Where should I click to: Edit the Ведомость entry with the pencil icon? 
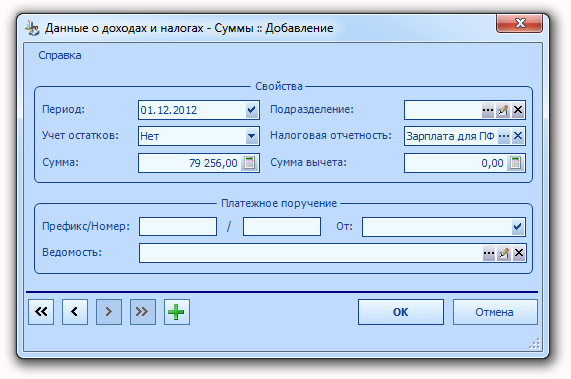[504, 253]
